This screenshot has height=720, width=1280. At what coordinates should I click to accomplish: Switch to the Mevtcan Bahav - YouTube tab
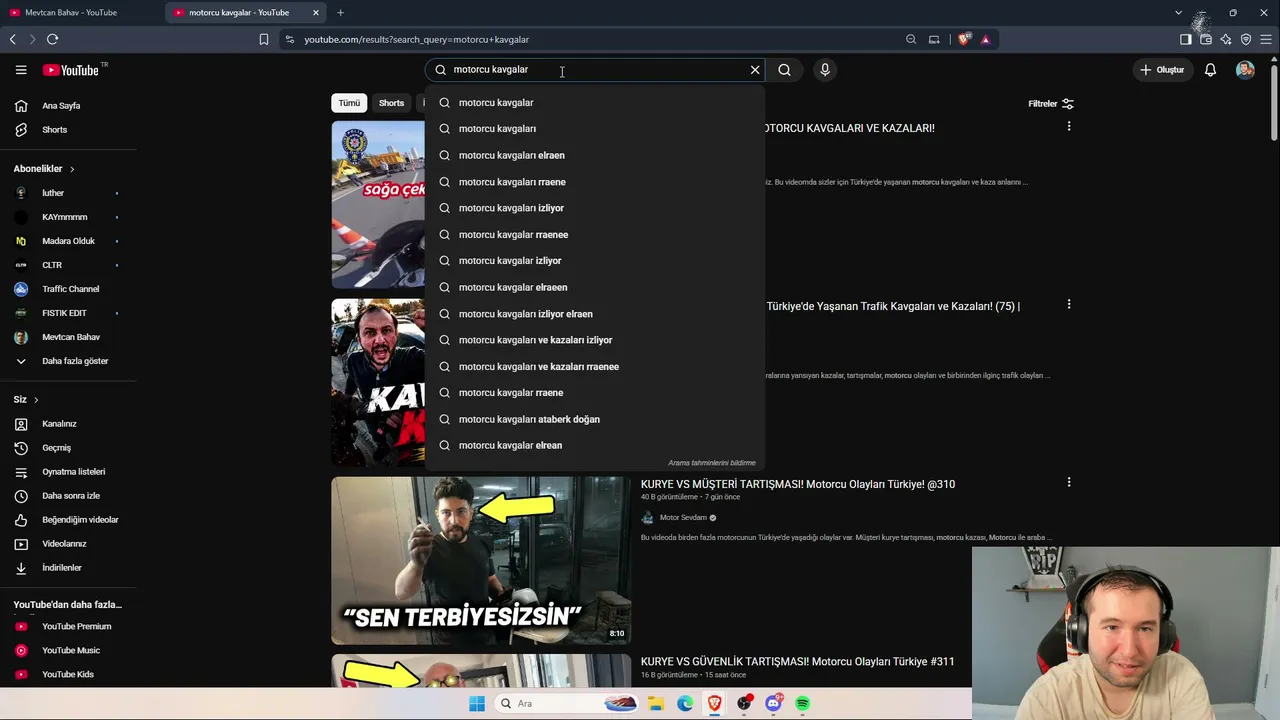coord(82,13)
